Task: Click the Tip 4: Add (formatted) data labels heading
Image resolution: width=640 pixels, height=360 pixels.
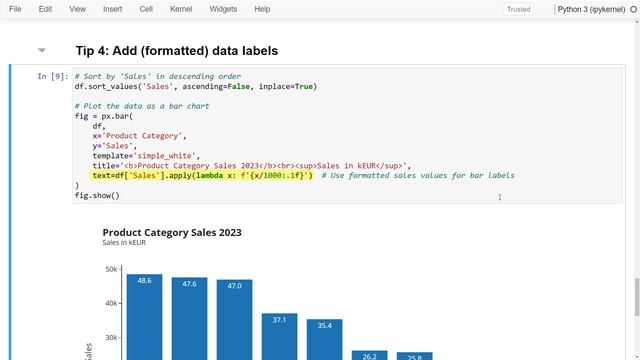Action: coord(177,51)
